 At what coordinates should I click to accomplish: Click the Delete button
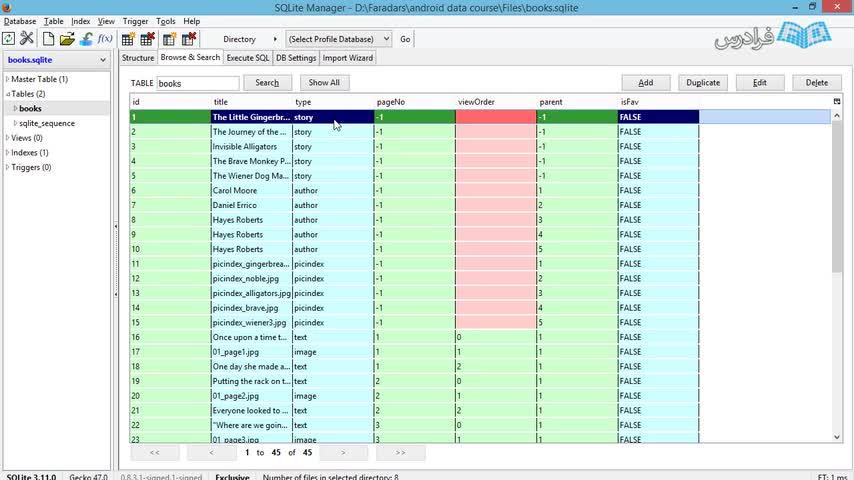pyautogui.click(x=816, y=83)
